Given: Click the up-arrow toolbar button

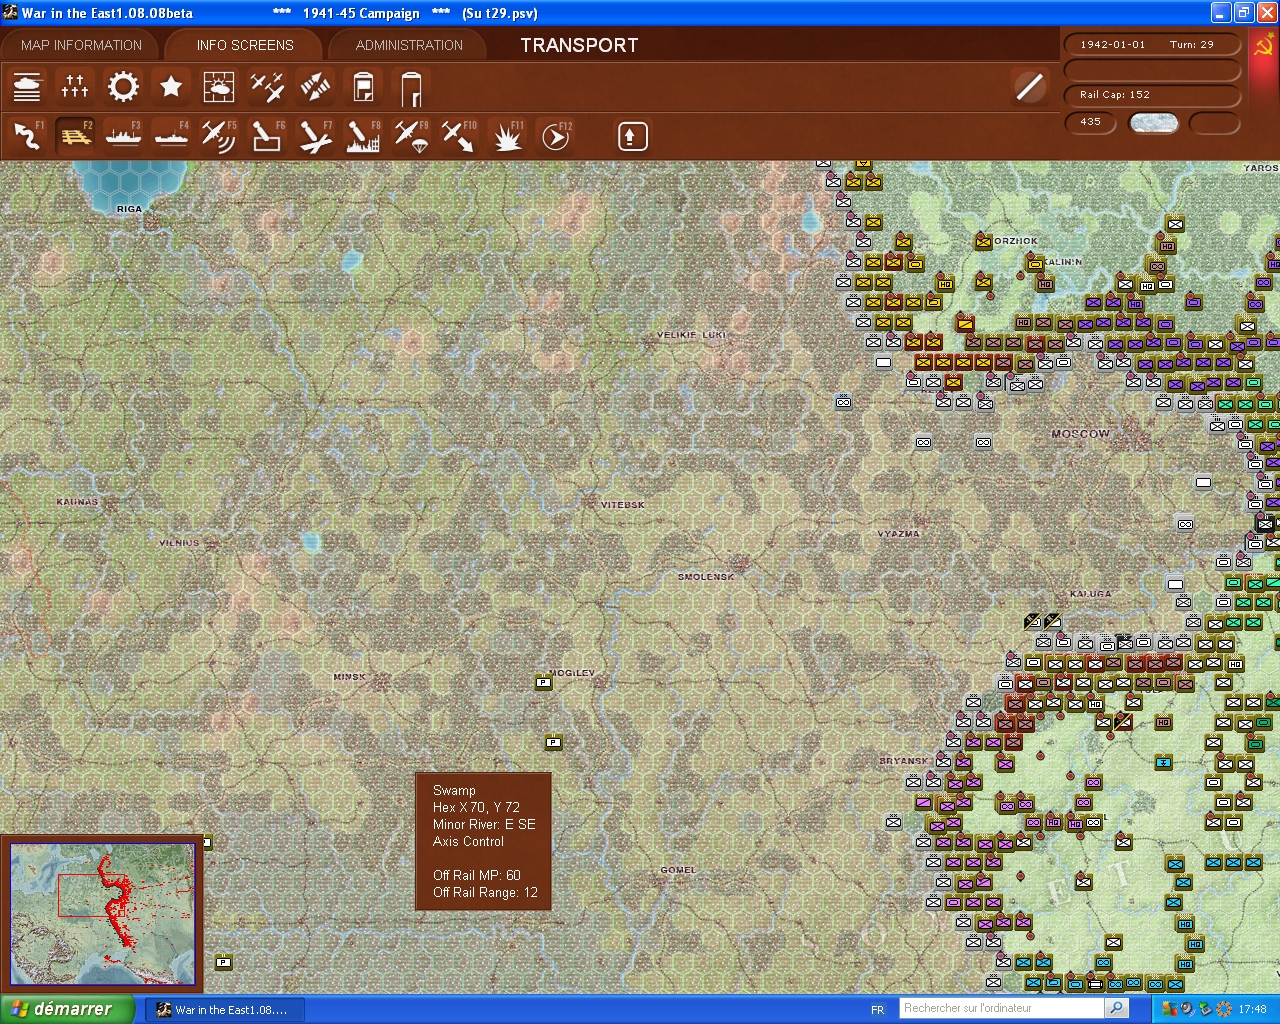Looking at the screenshot, I should coord(632,136).
